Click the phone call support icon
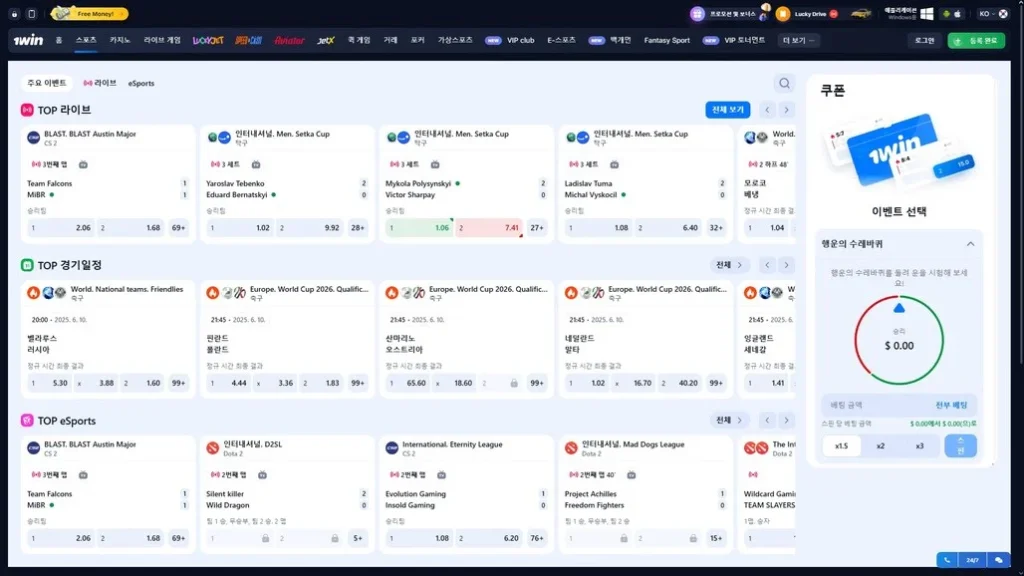Image resolution: width=1024 pixels, height=576 pixels. [948, 560]
